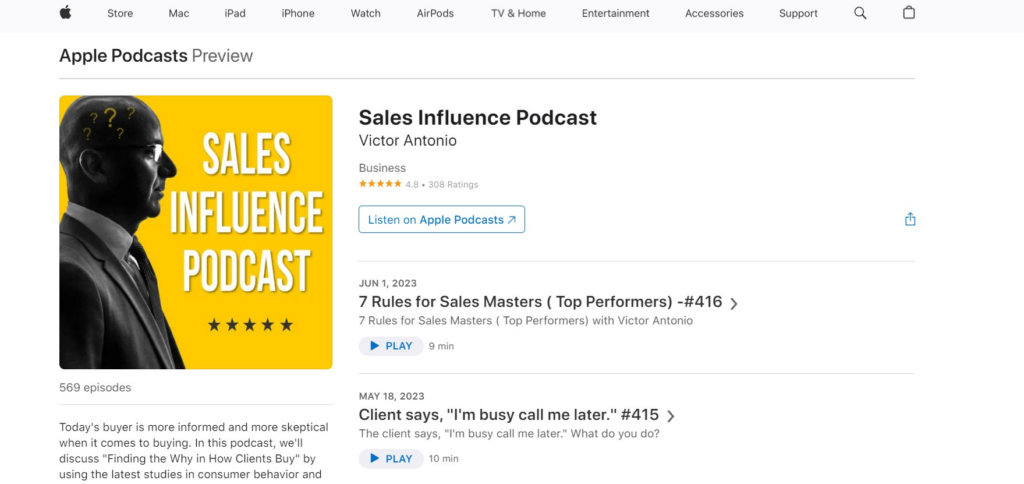Open episode 7 Rules for Sales Masters title
1024x484 pixels.
tap(540, 302)
